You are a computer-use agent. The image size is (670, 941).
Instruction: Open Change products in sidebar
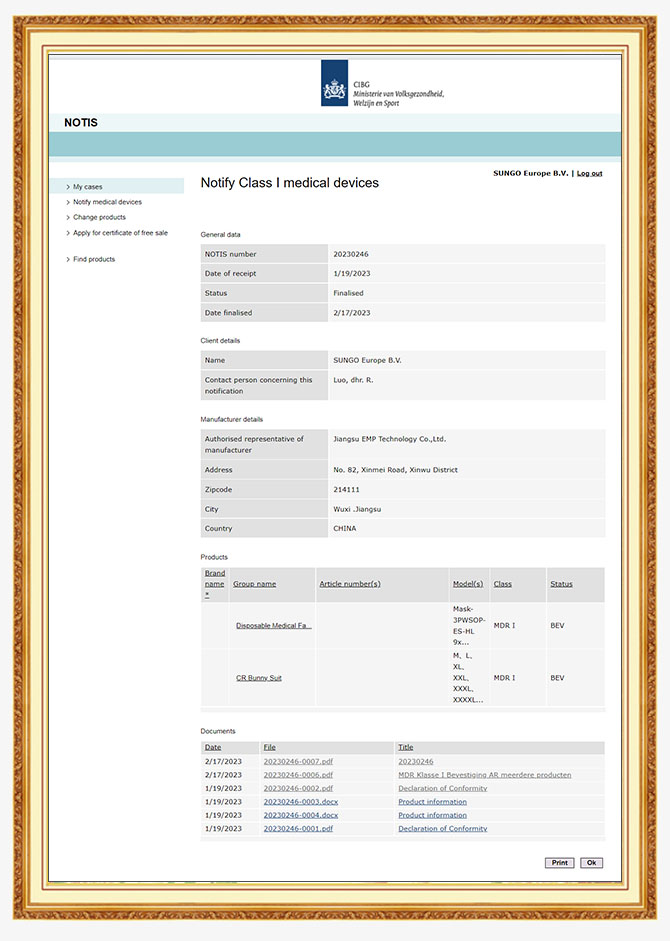[x=99, y=217]
